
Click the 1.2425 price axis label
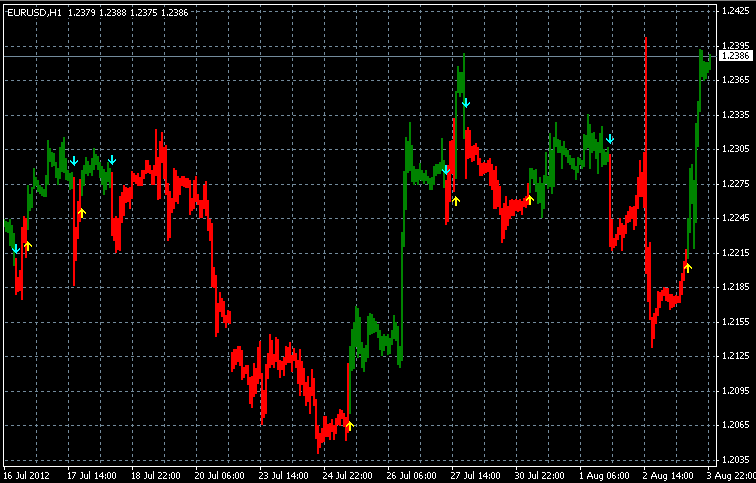(x=736, y=11)
